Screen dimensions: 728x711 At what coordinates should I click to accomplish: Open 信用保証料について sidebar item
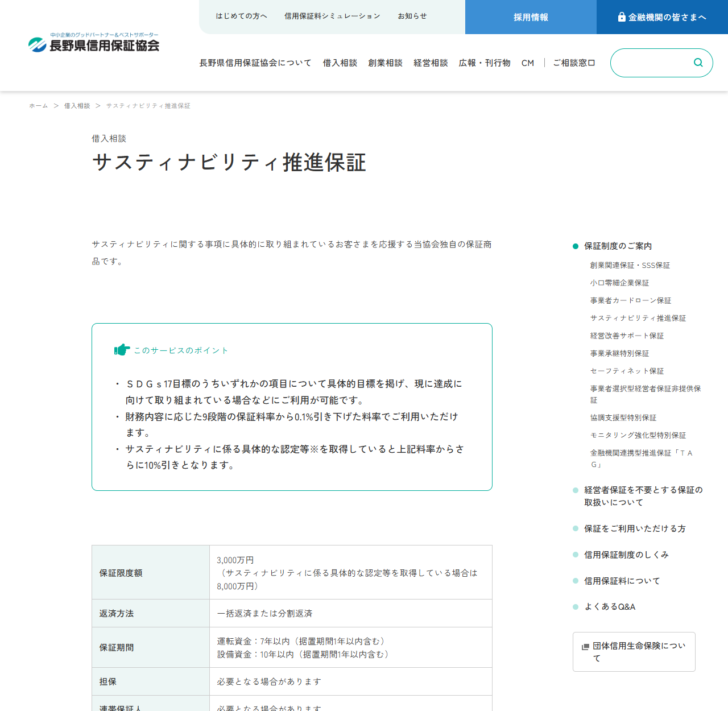[622, 581]
